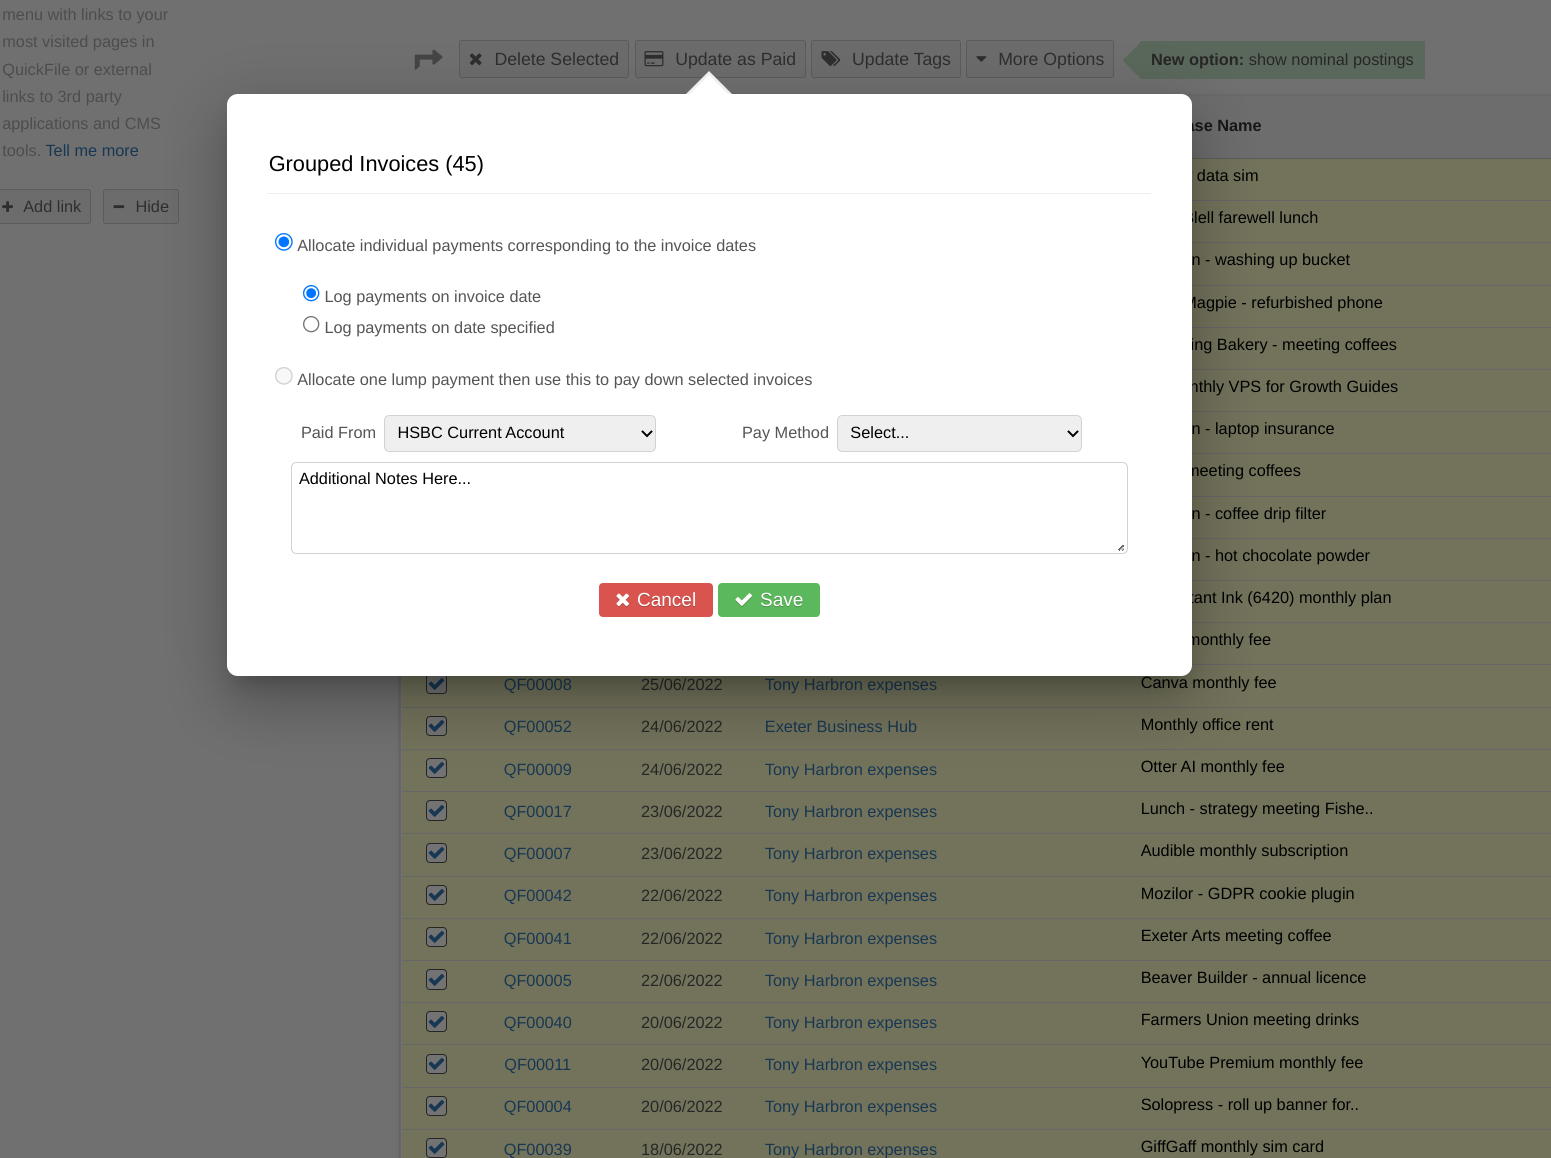Screen dimensions: 1551x1158
Task: Choose Log payments on date specified
Action: pyautogui.click(x=311, y=324)
